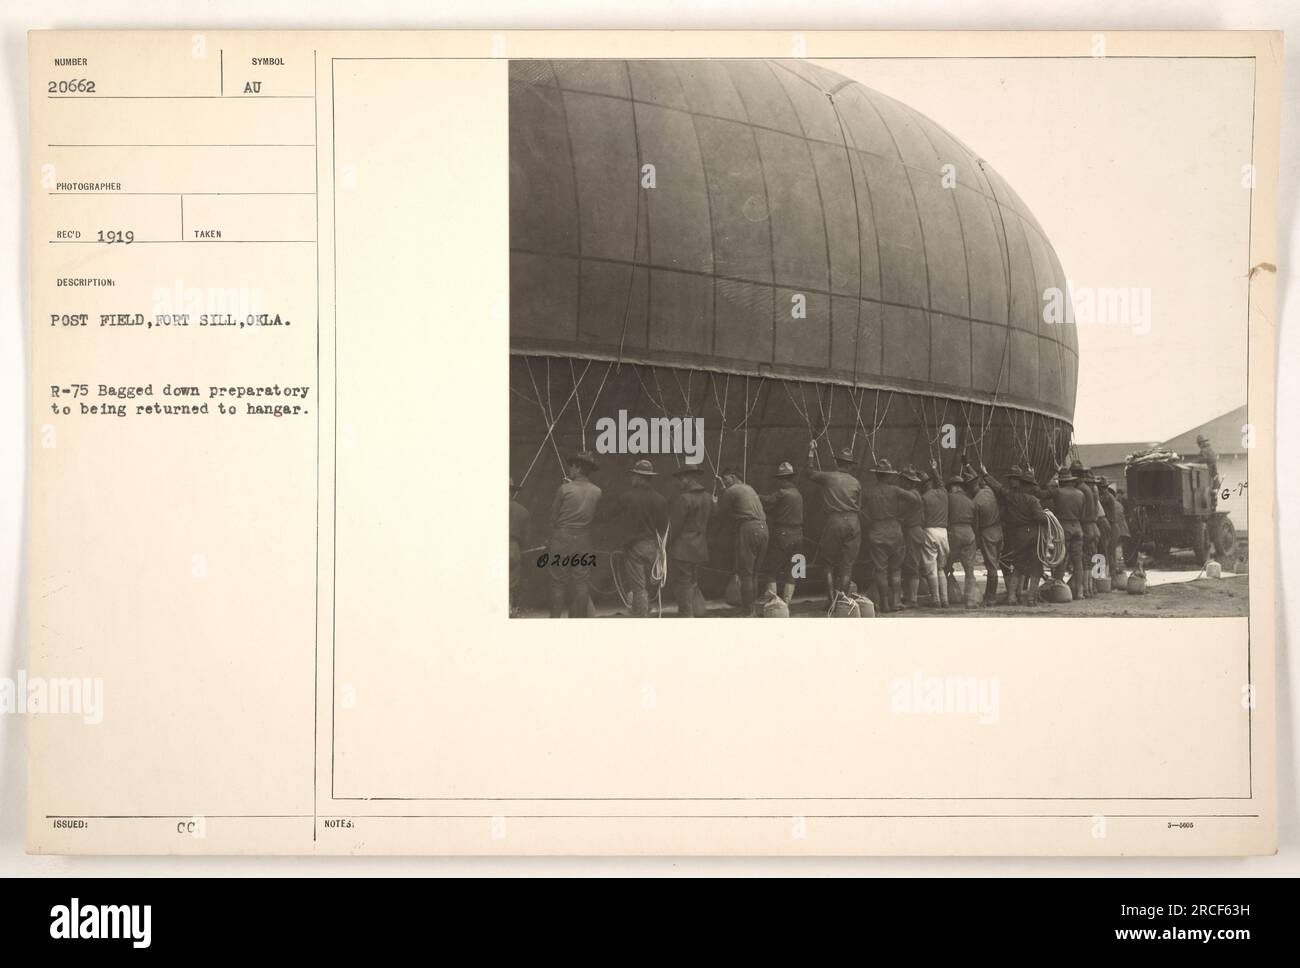Select the PHOTOGRAPHER label
1300x968 pixels.
click(89, 185)
